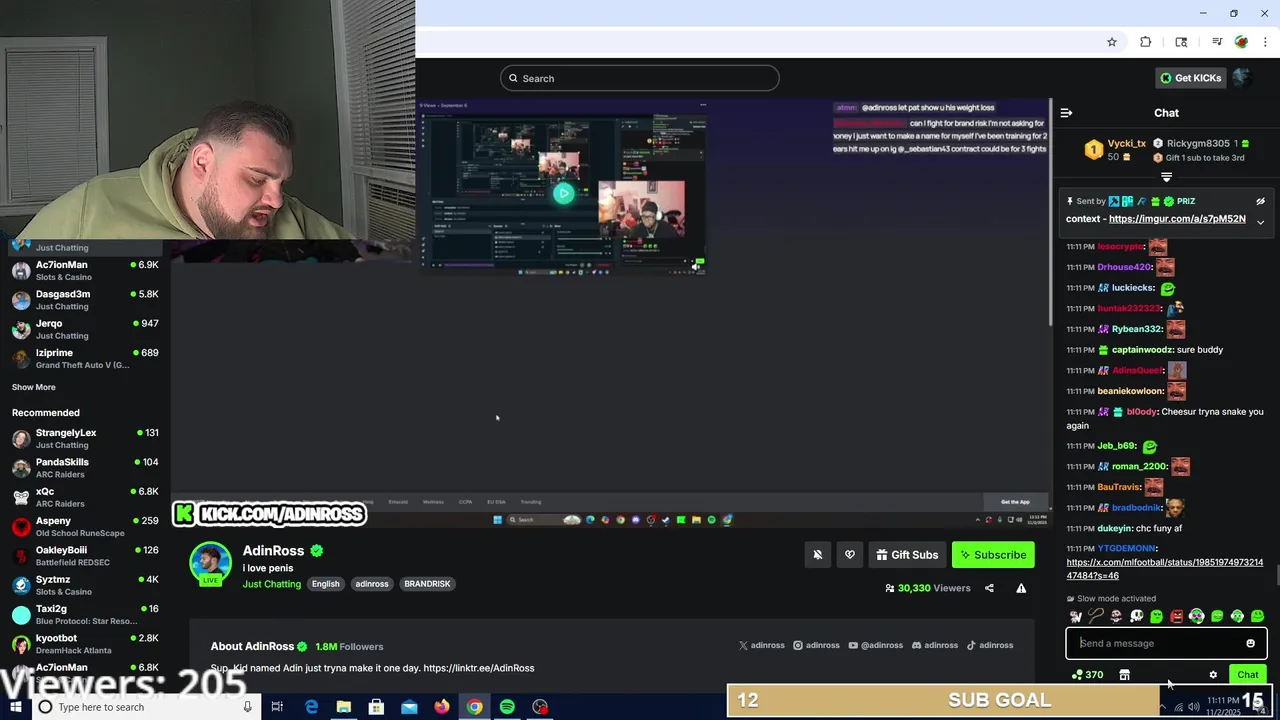This screenshot has width=1280, height=720.
Task: Open Syztmz recommended channel
Action: click(x=85, y=585)
